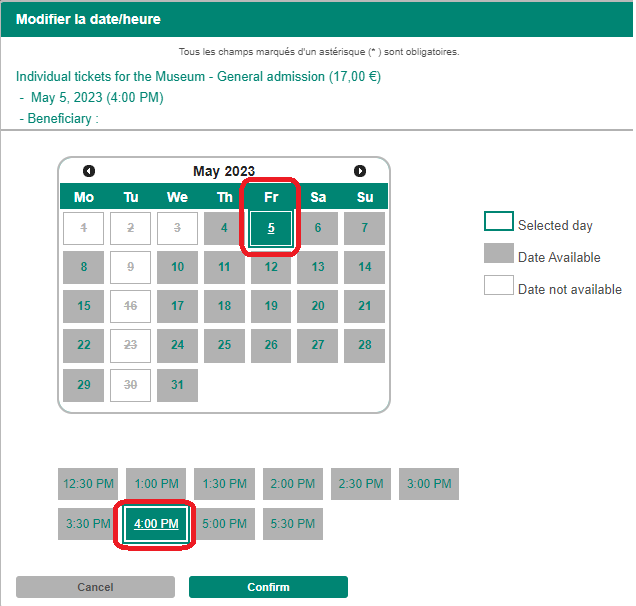Image resolution: width=636 pixels, height=606 pixels.
Task: Choose Sunday May 7
Action: [x=365, y=228]
